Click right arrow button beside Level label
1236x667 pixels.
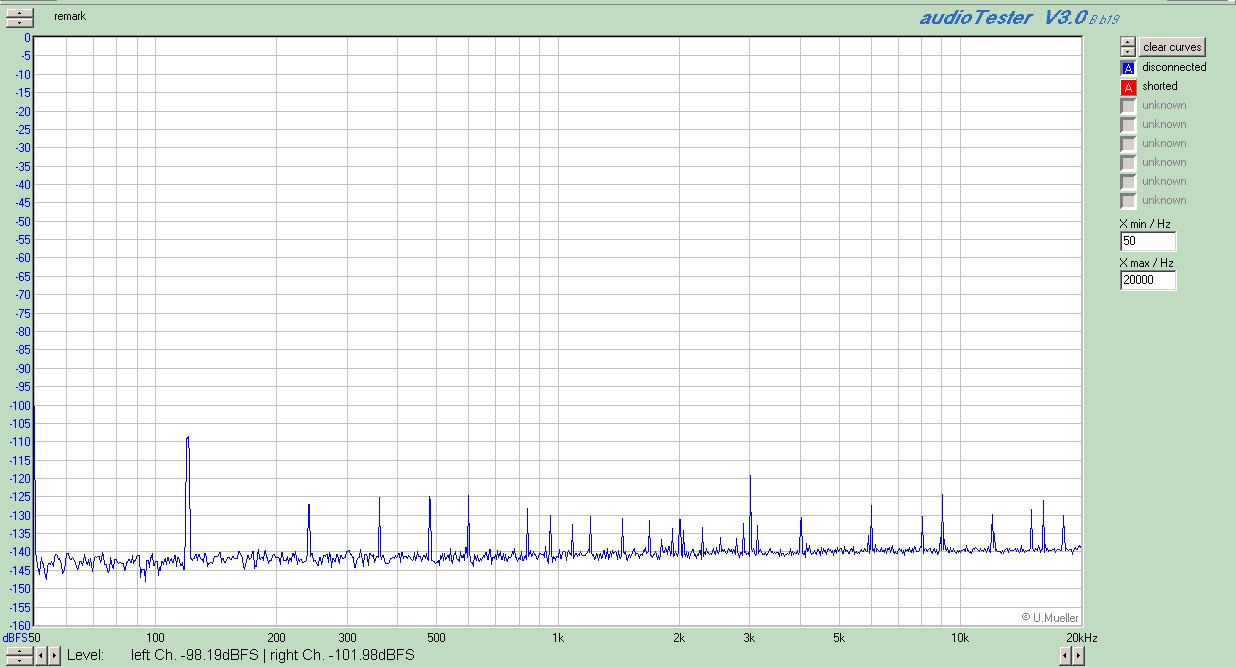click(x=54, y=656)
